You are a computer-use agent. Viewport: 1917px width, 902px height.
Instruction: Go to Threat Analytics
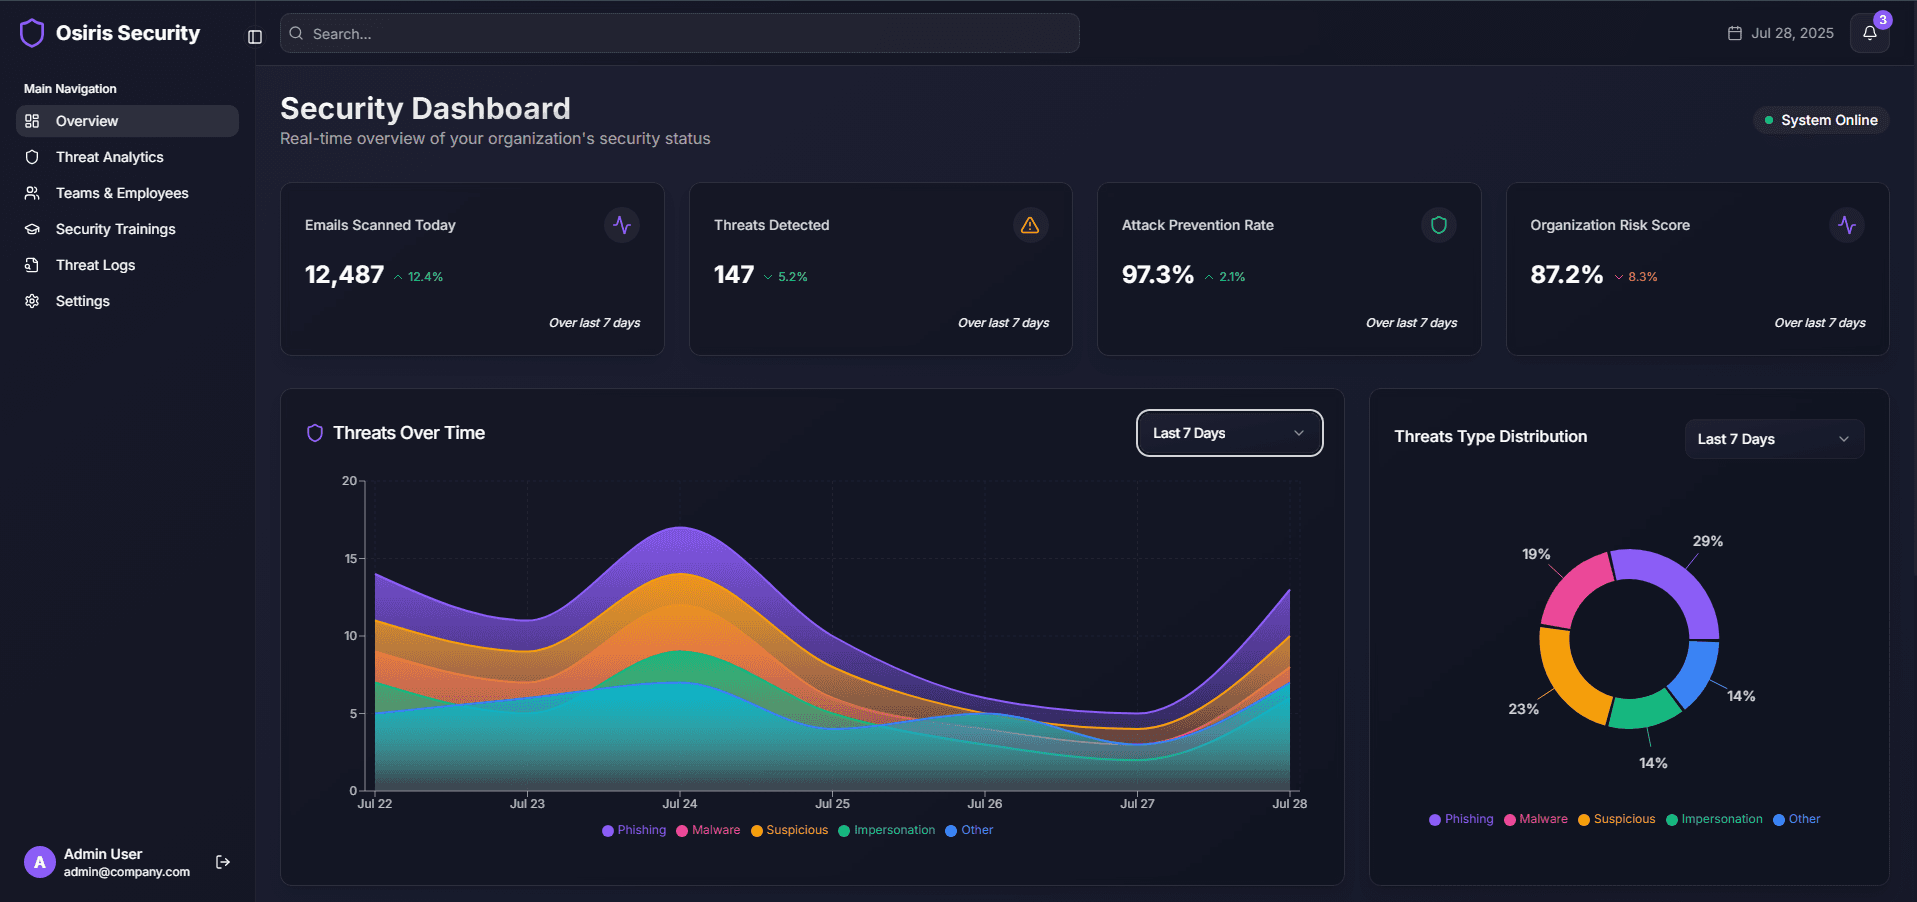point(127,157)
